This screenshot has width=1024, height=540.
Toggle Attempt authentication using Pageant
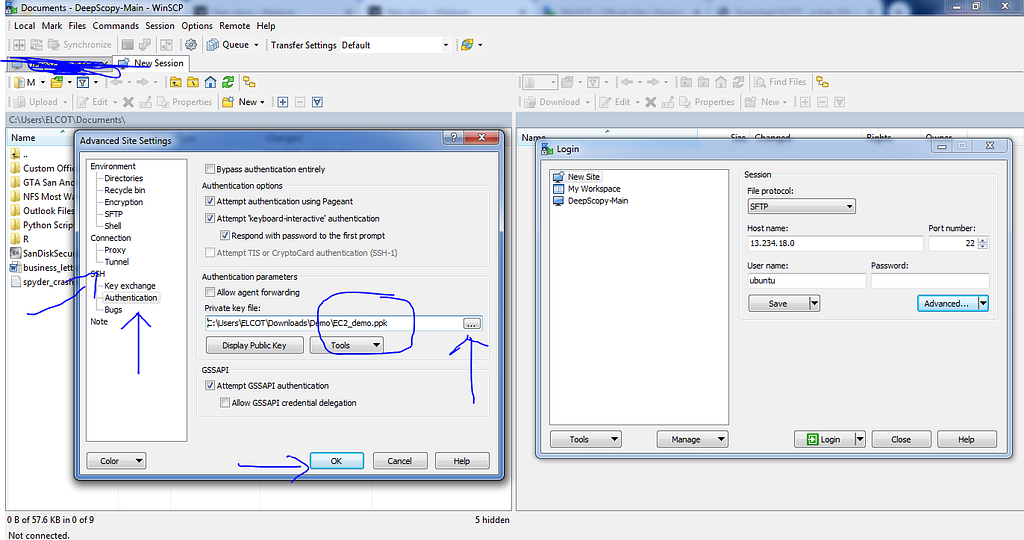[x=210, y=201]
